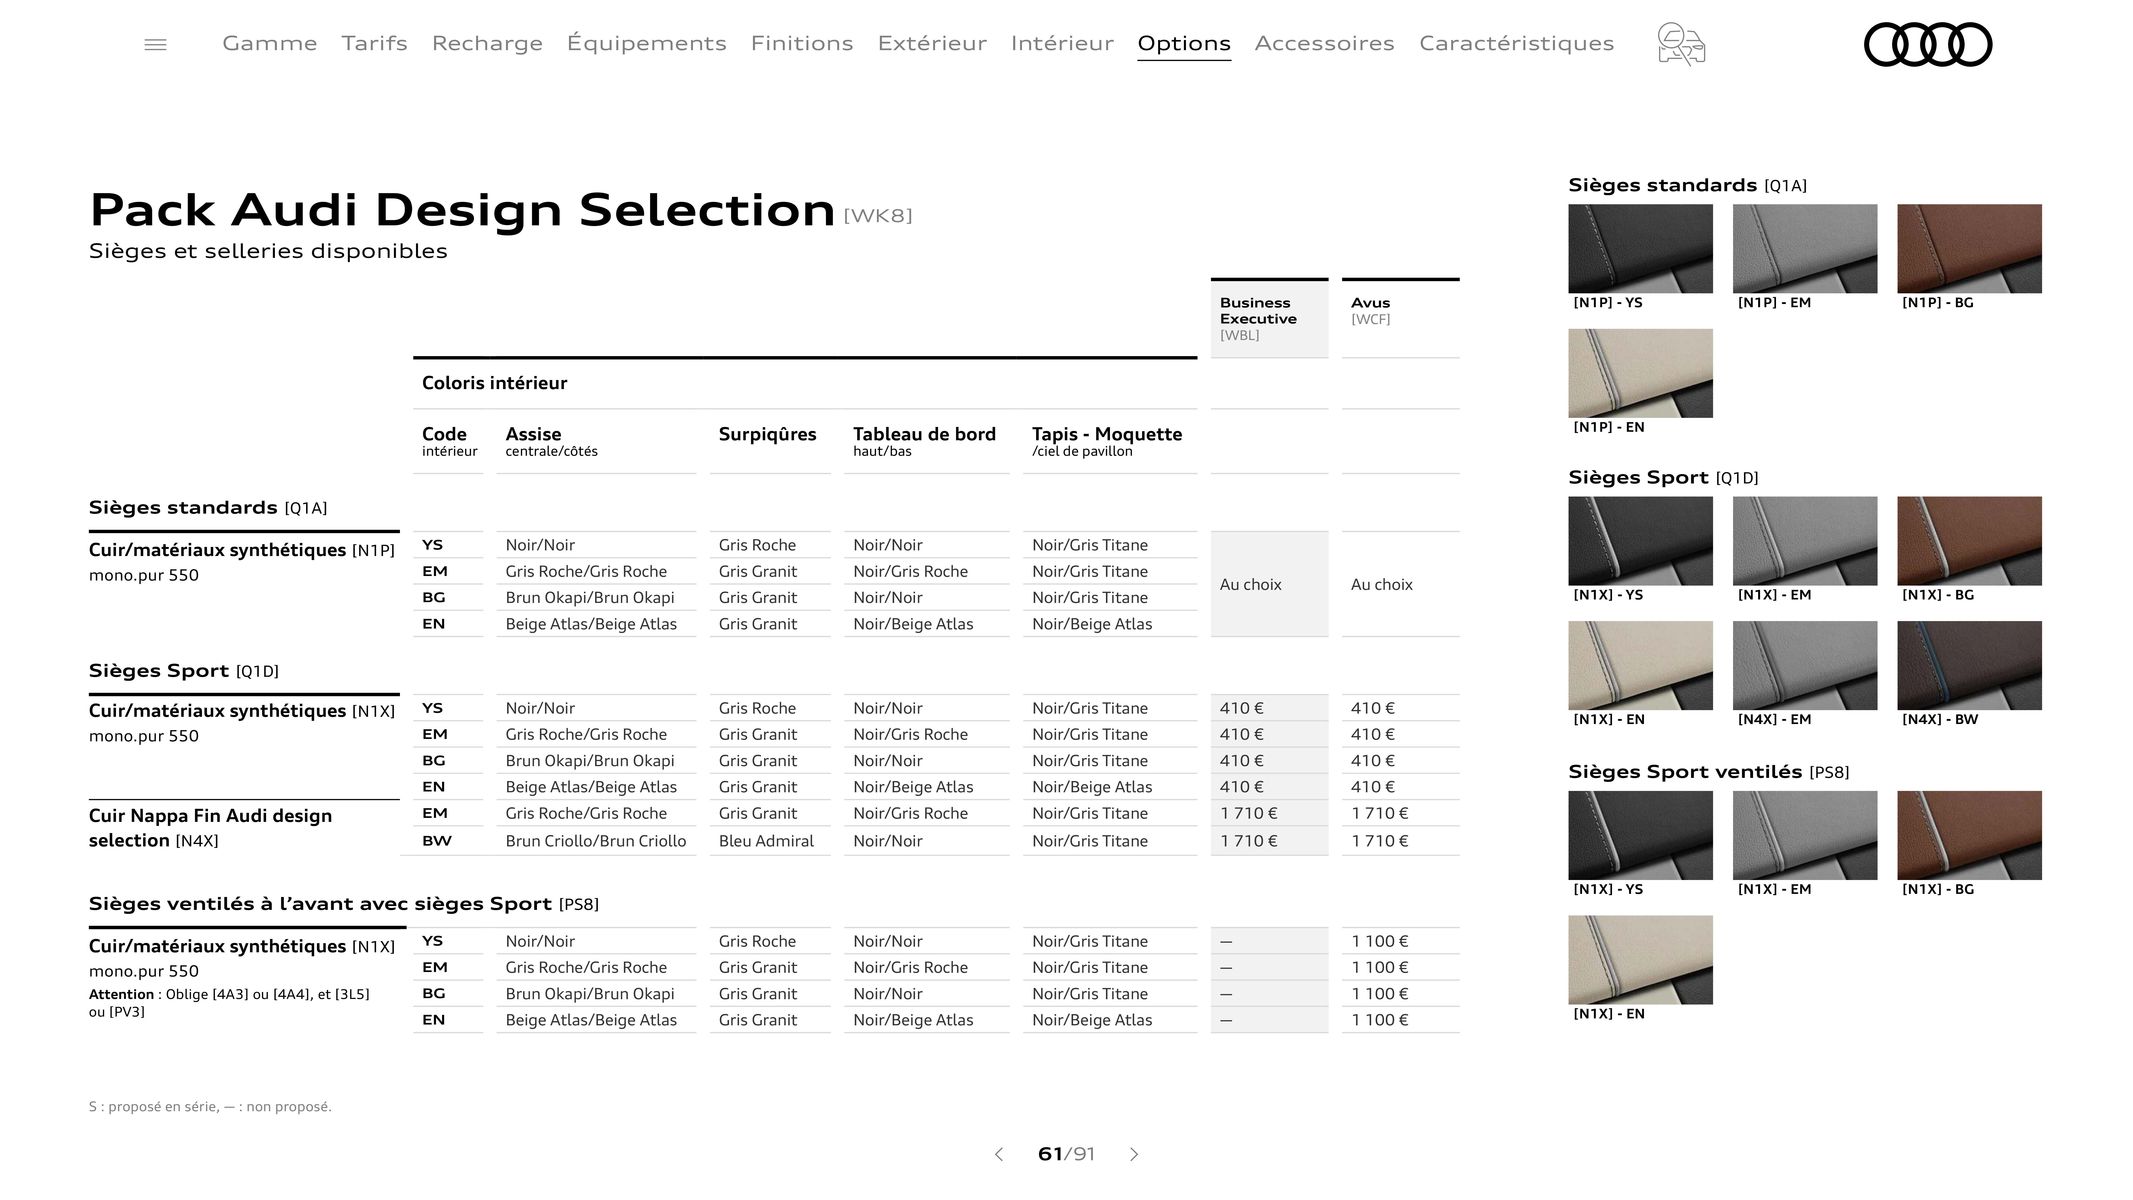
Task: Click Avus 1 100 € price for ventilated YS row
Action: click(x=1379, y=941)
